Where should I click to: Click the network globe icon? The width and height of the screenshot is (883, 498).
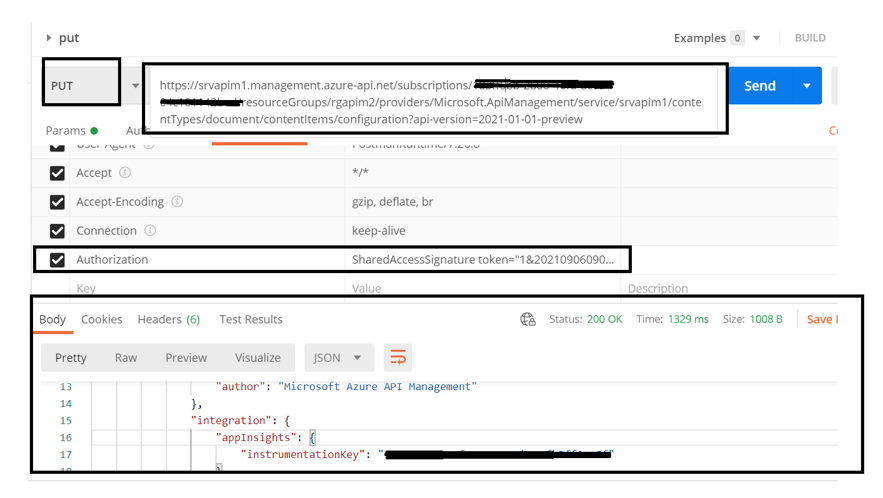[x=528, y=319]
